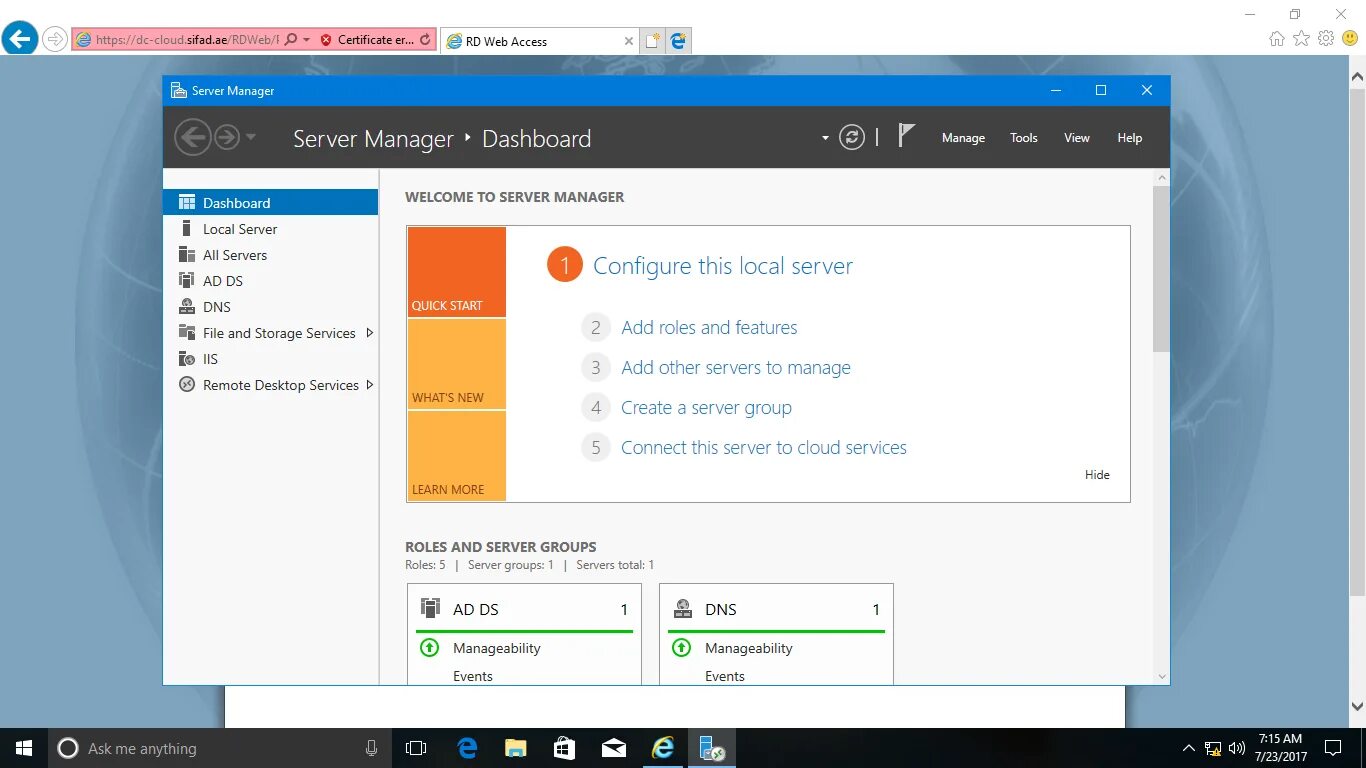Open the Tools menu
This screenshot has width=1366, height=768.
pos(1023,138)
